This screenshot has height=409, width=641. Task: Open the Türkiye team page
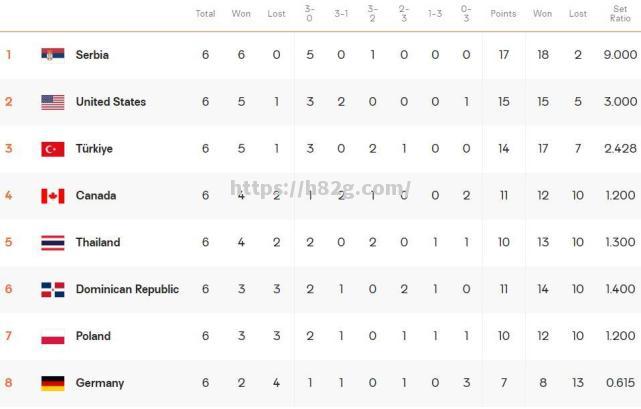click(94, 149)
